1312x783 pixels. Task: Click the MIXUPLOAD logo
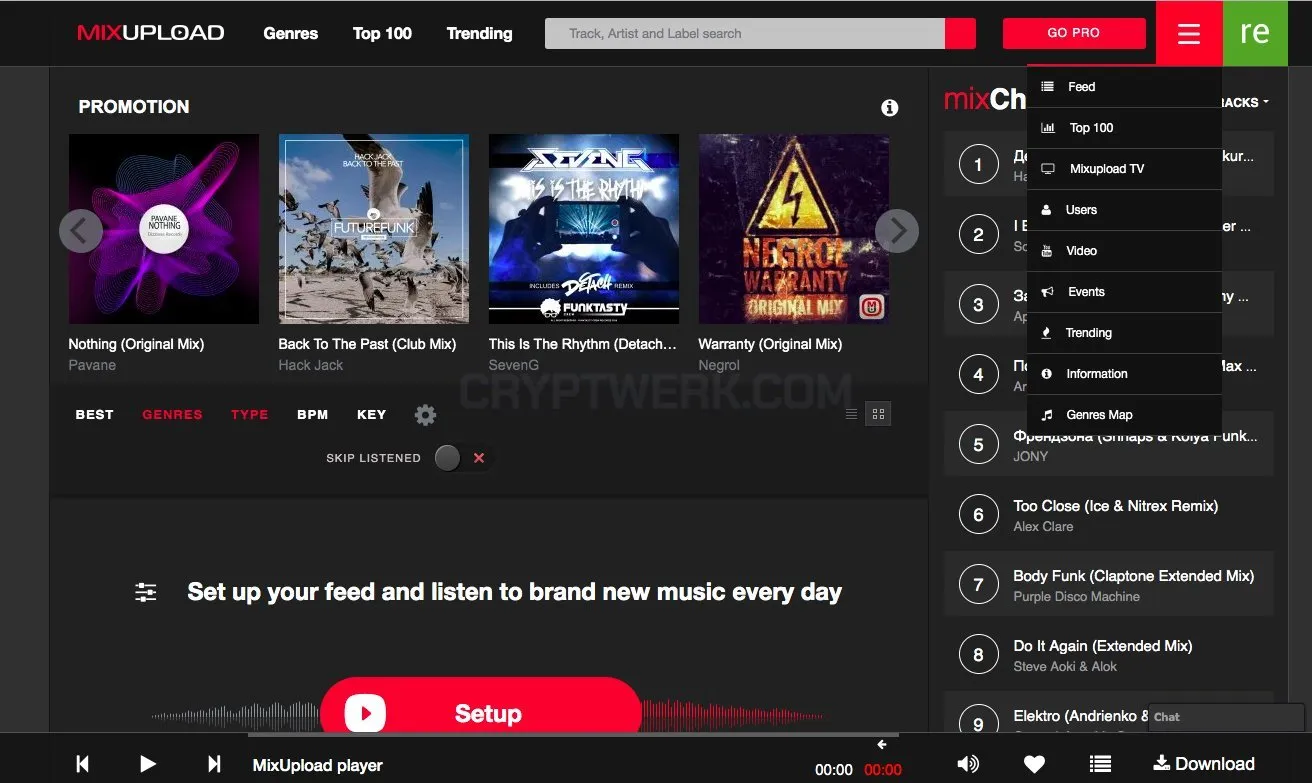[x=151, y=33]
